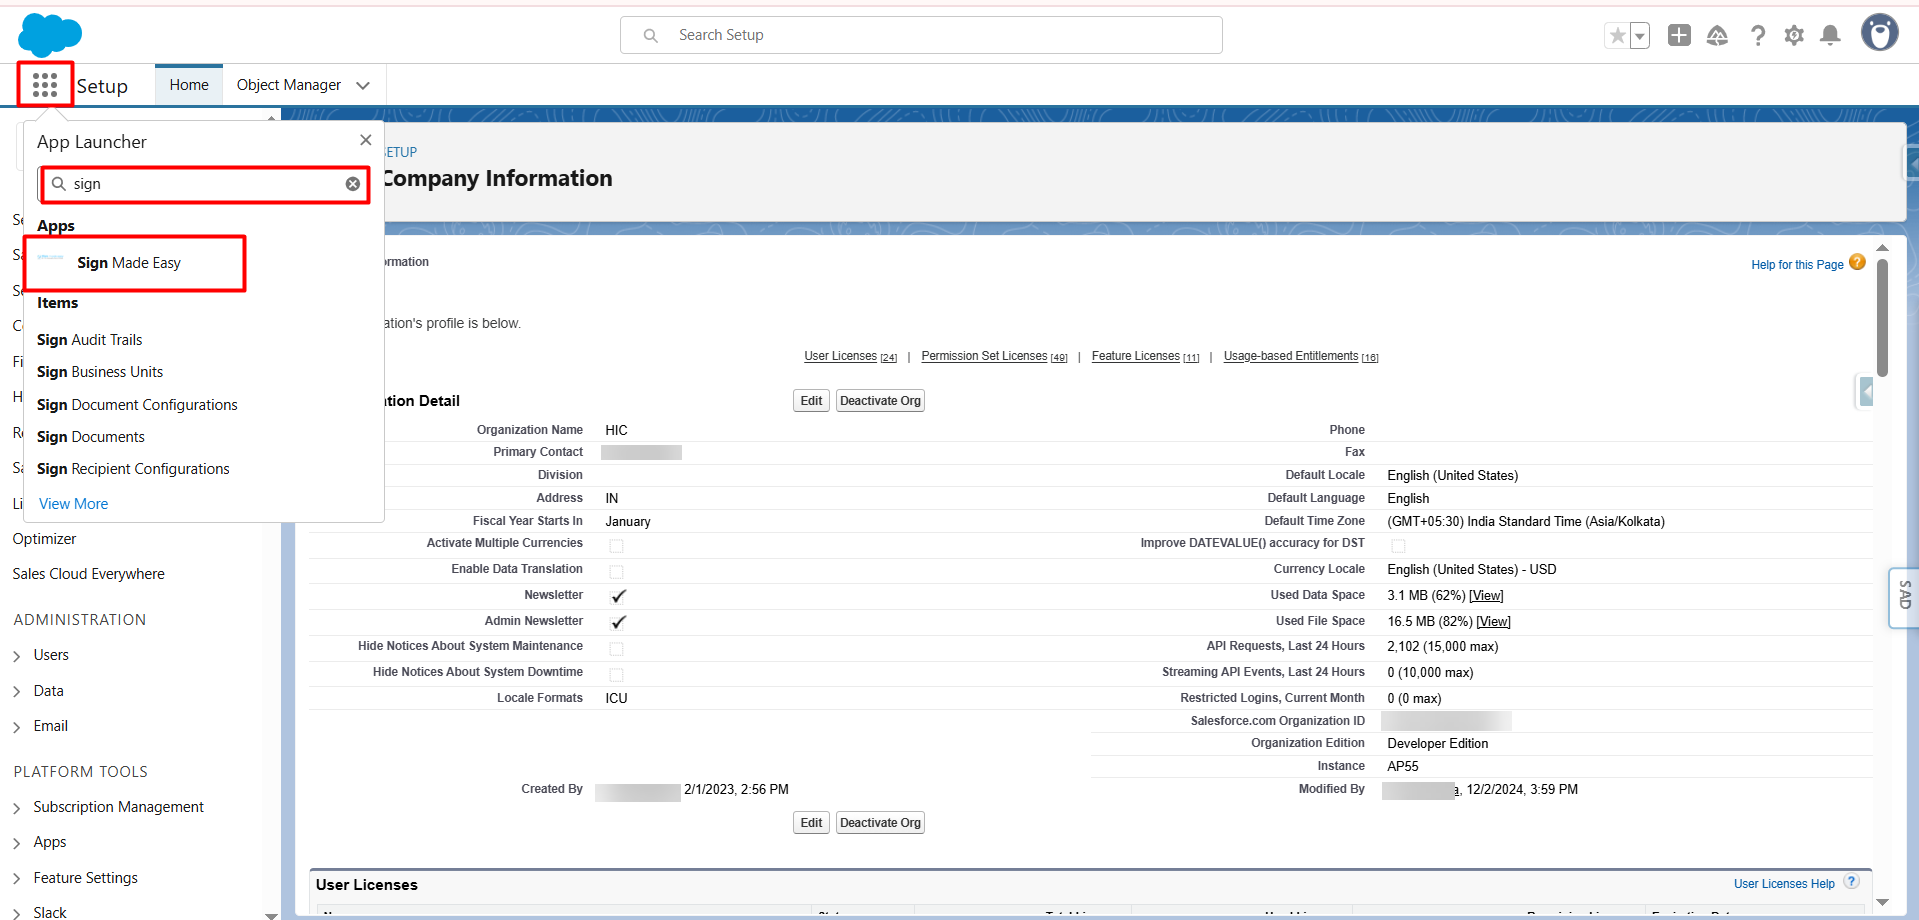View notifications bell
This screenshot has height=920, width=1919.
click(1830, 36)
